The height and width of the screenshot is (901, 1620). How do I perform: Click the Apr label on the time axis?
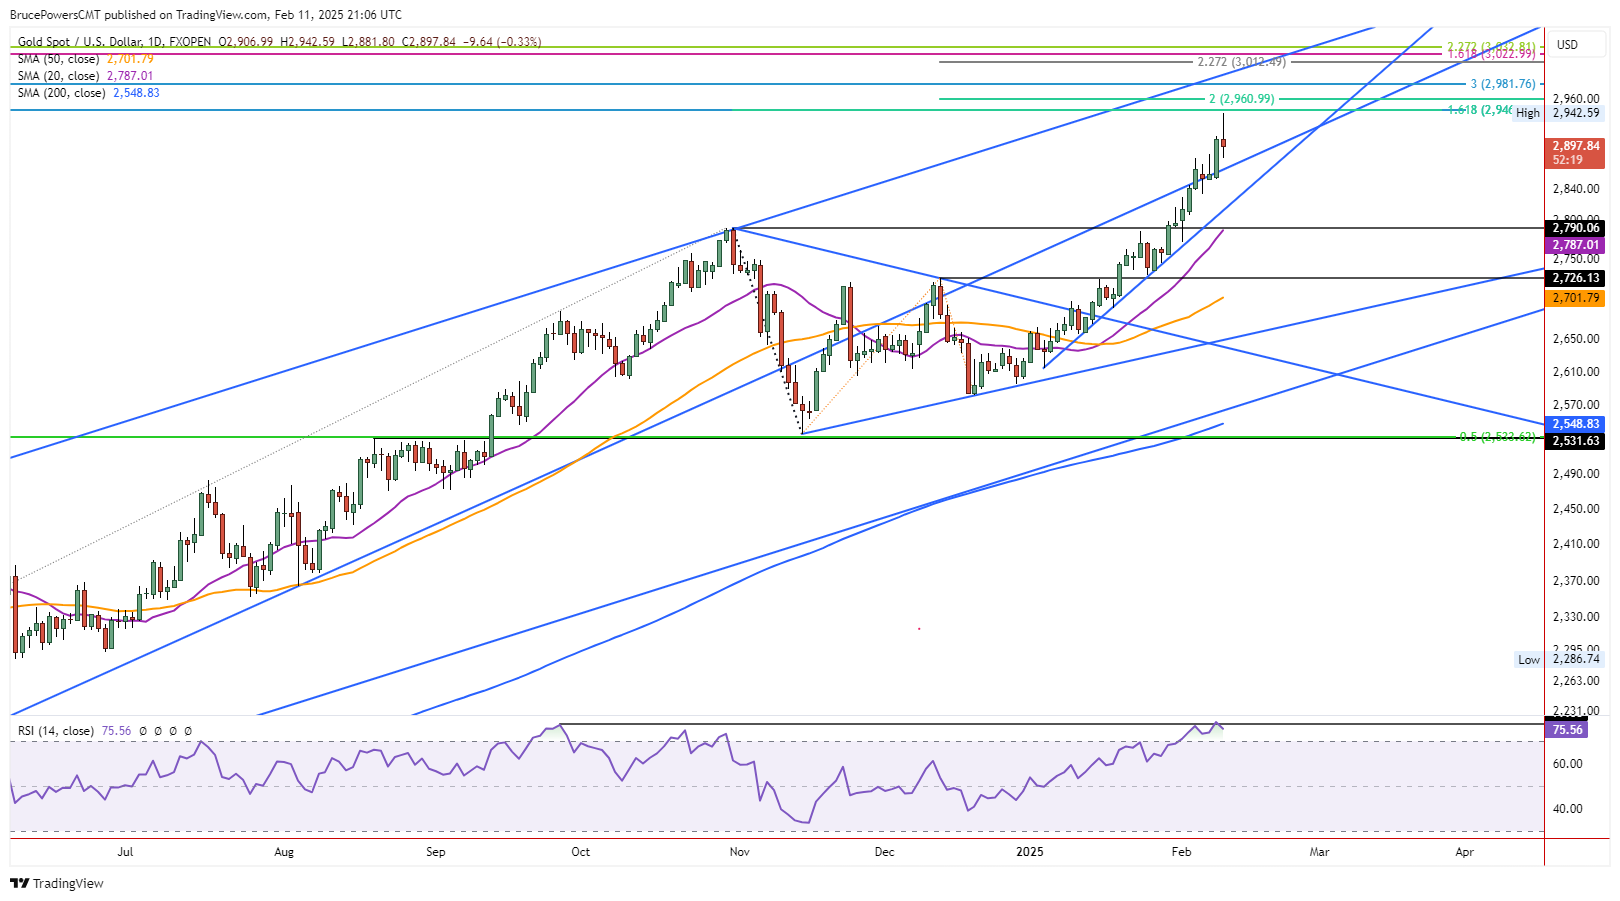(1465, 852)
